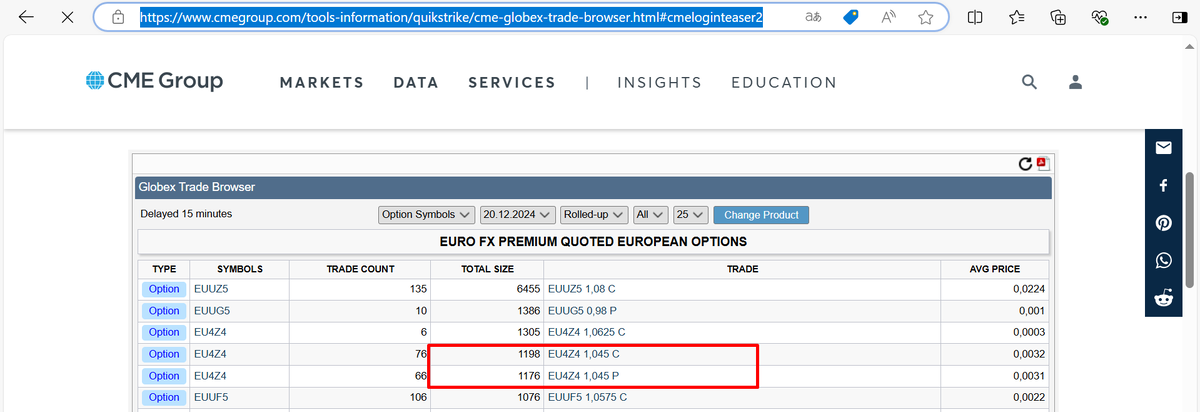
Task: Click the TRADE COUNT column header
Action: coord(360,269)
